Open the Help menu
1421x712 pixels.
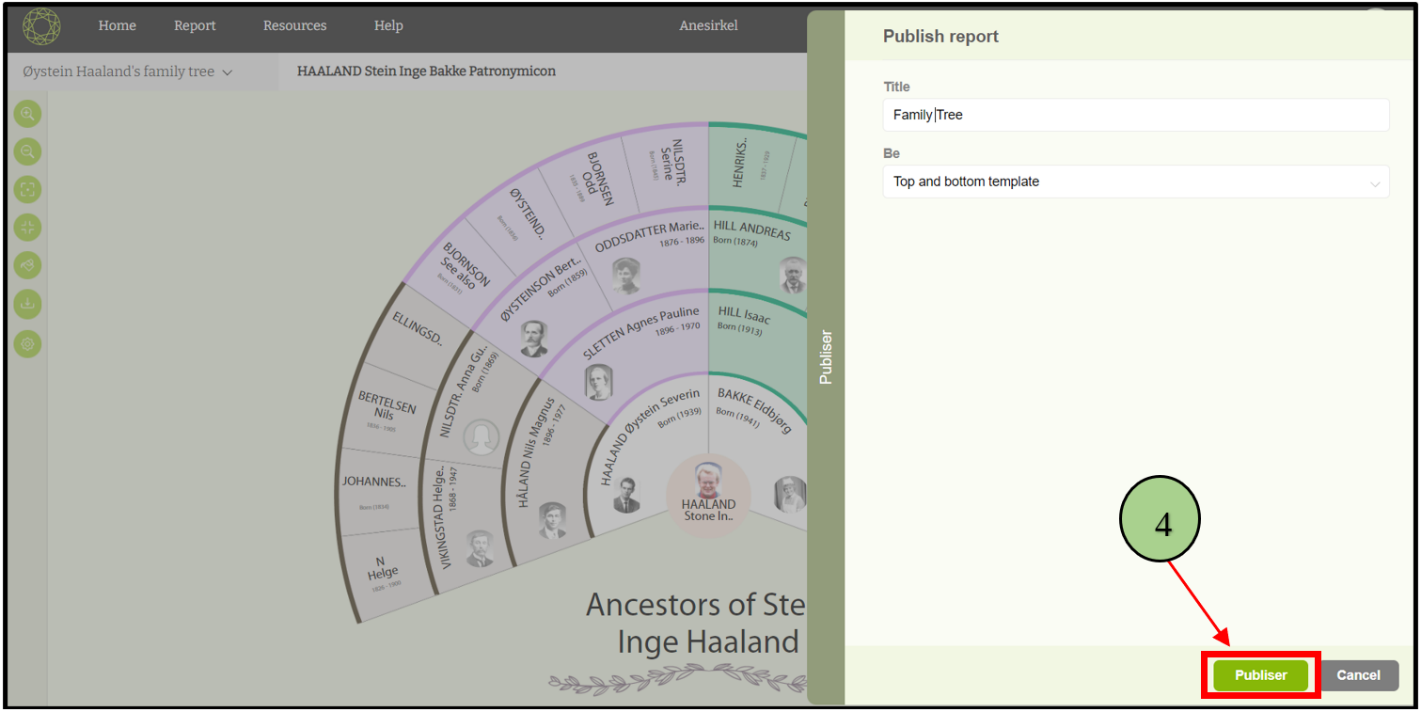click(388, 26)
